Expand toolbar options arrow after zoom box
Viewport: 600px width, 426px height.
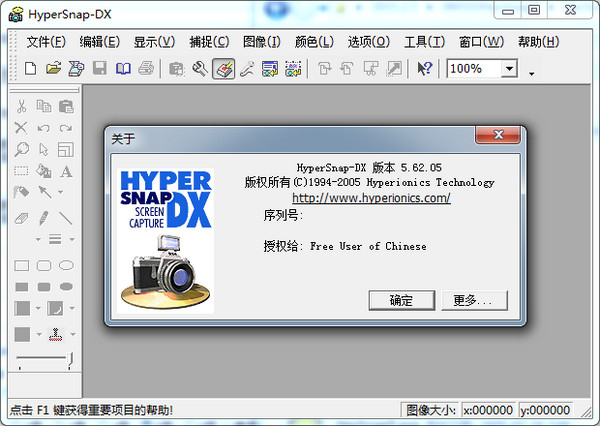tap(532, 73)
